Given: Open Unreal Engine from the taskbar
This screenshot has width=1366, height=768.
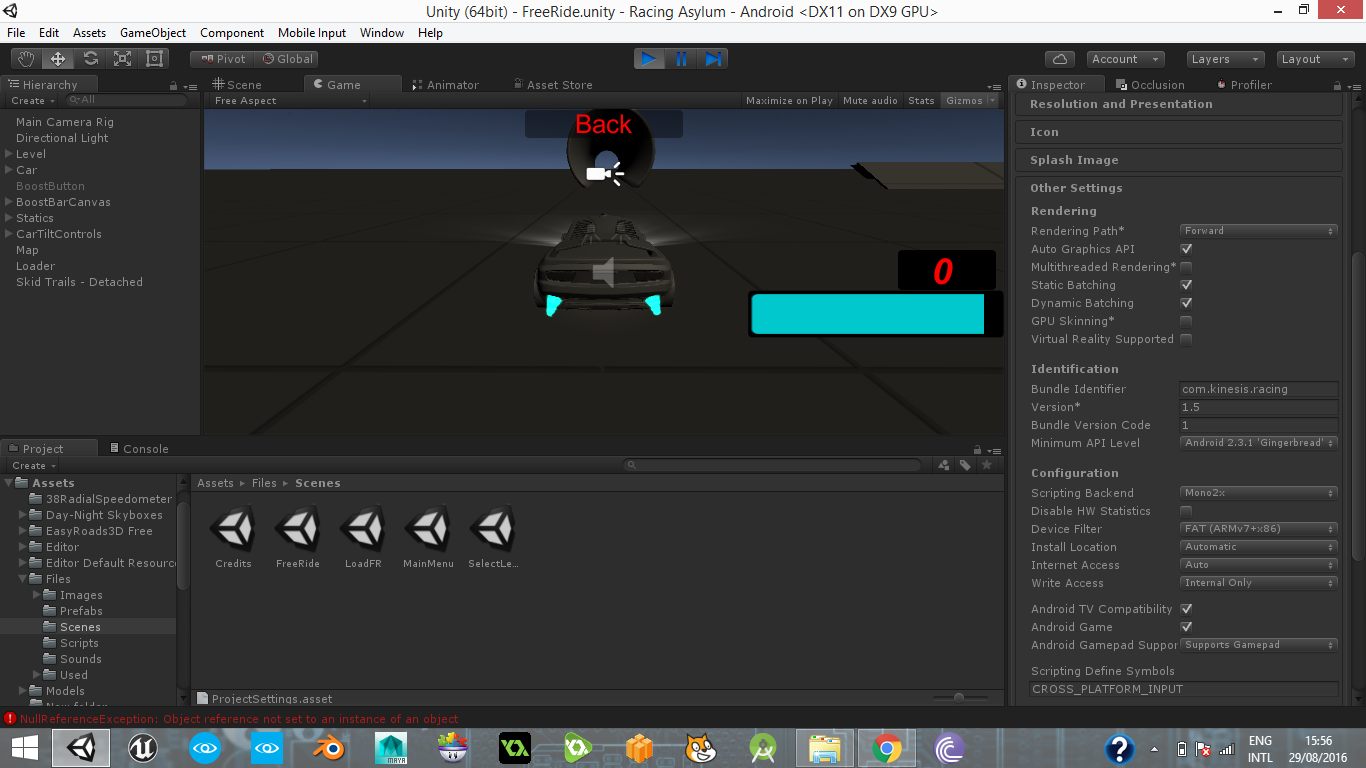Looking at the screenshot, I should coord(143,748).
